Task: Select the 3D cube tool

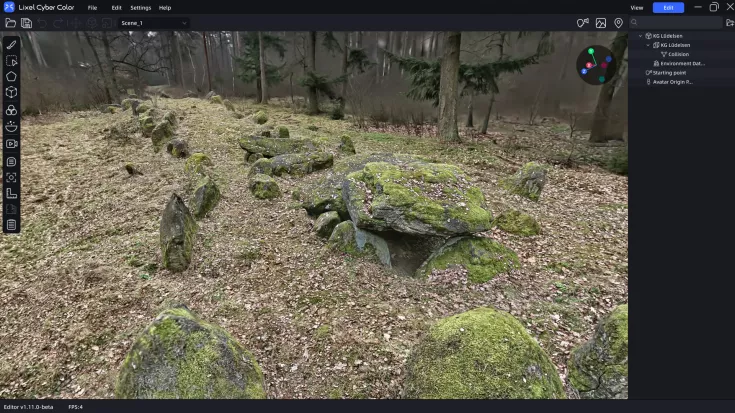Action: [11, 92]
